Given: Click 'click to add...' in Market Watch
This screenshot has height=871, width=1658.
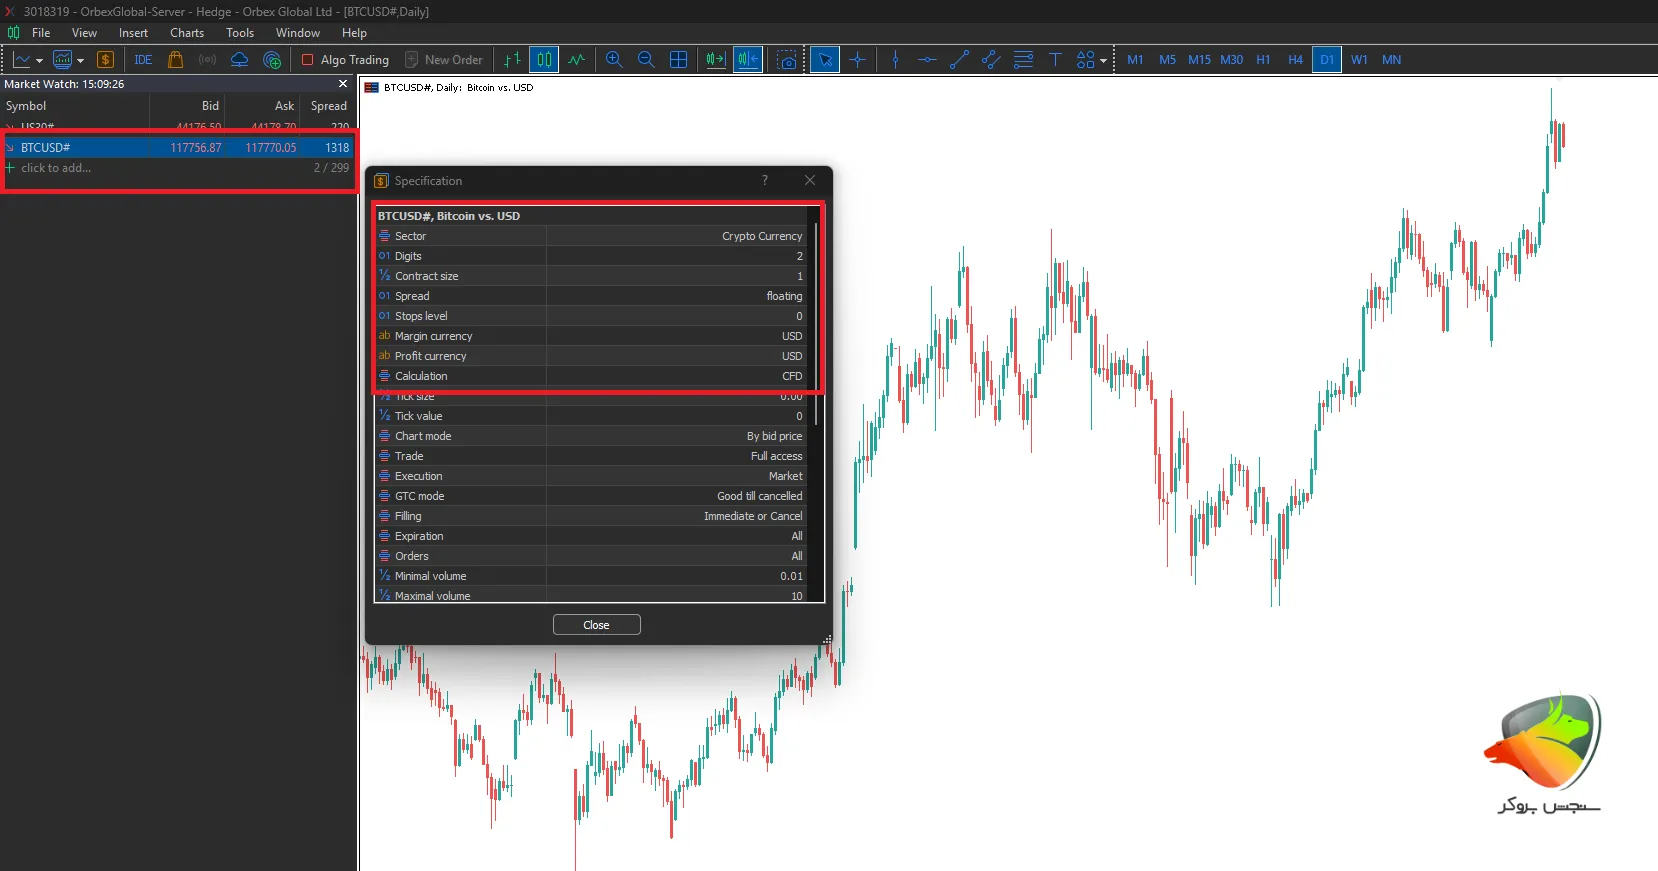Looking at the screenshot, I should click(x=56, y=168).
